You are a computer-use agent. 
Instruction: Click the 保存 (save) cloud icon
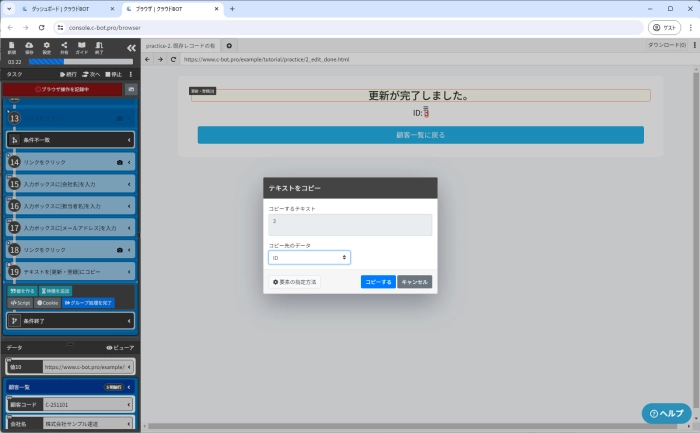pyautogui.click(x=29, y=47)
